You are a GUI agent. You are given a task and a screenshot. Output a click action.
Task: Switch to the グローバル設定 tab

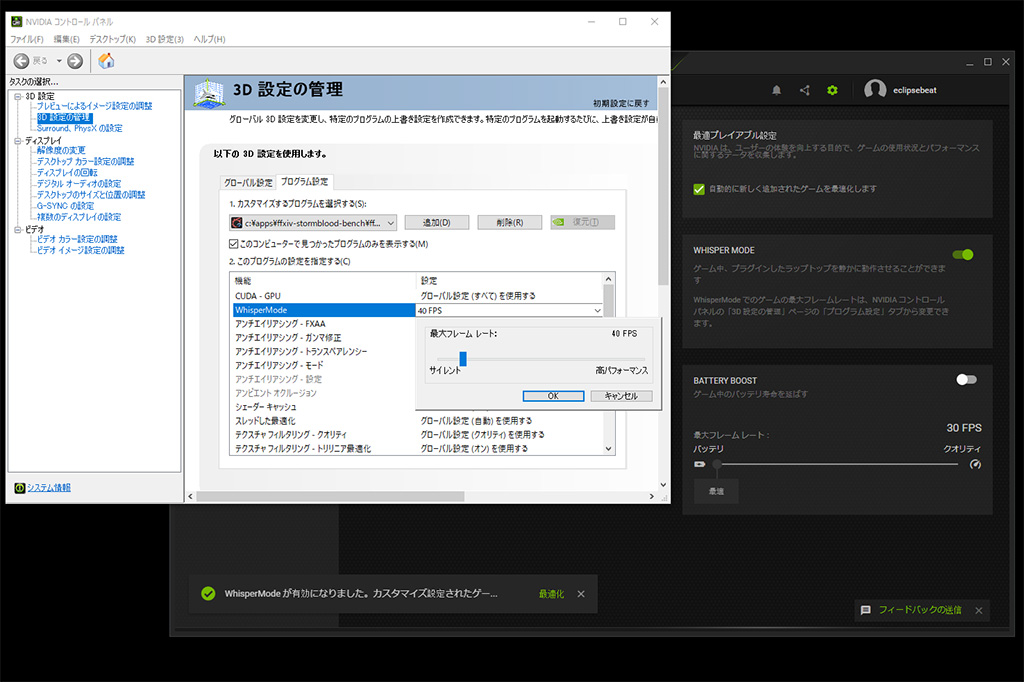[248, 183]
